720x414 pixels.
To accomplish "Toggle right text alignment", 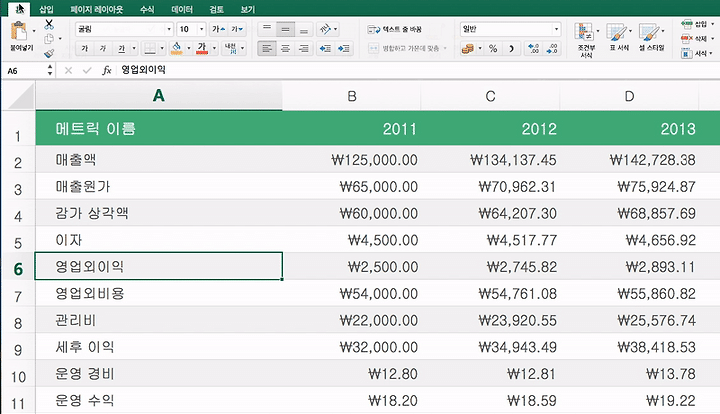I will tap(304, 48).
